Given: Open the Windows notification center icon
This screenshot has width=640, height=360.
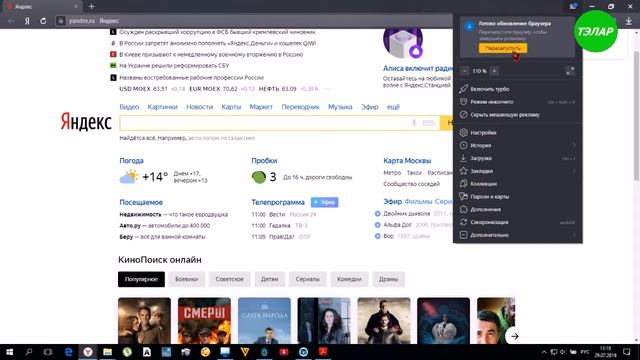Looking at the screenshot, I should click(x=627, y=352).
